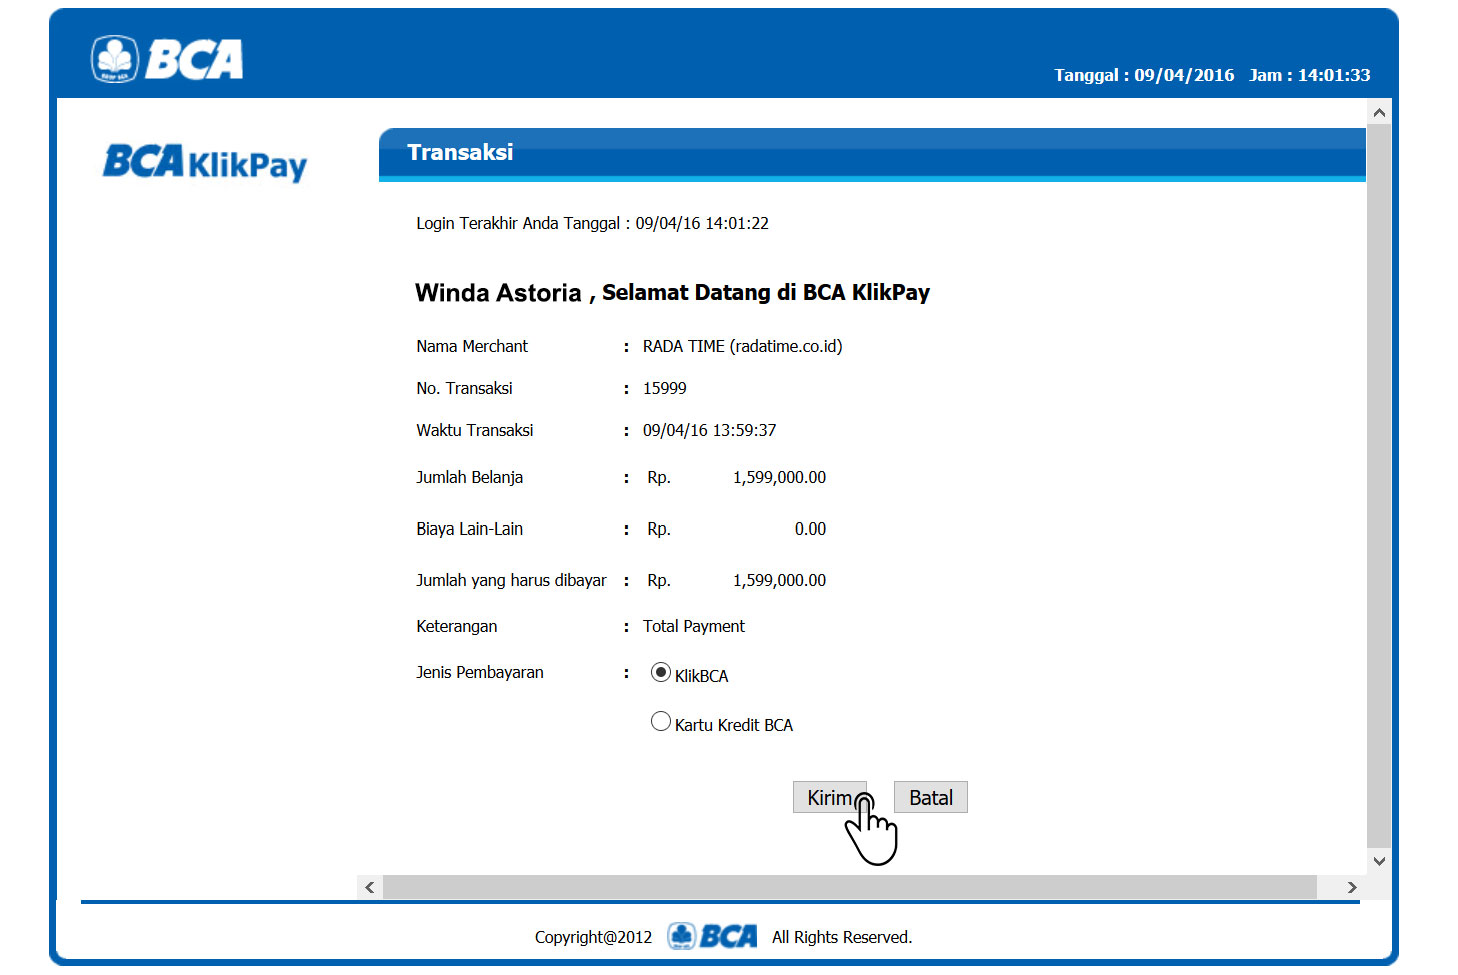Image resolution: width=1458 pixels, height=975 pixels.
Task: Click the Total Payment description text
Action: (x=694, y=626)
